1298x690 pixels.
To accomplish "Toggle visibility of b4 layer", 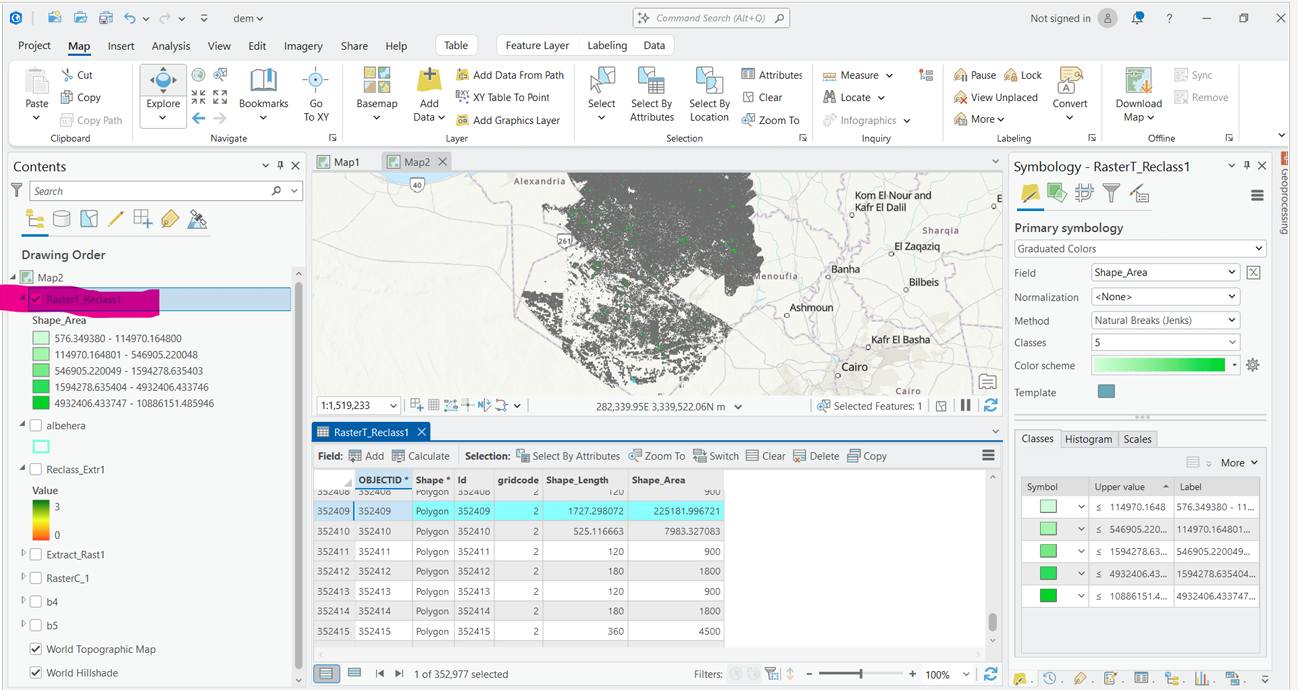I will point(37,602).
